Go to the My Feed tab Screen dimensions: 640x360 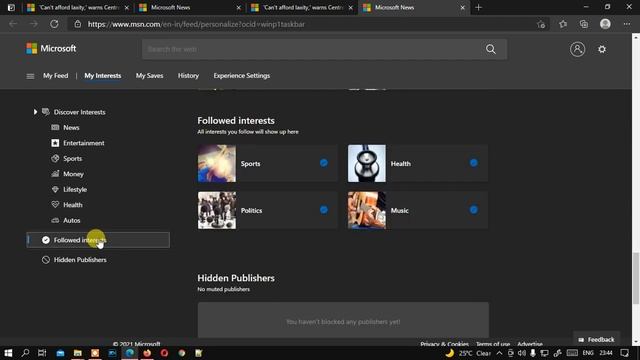[x=56, y=76]
